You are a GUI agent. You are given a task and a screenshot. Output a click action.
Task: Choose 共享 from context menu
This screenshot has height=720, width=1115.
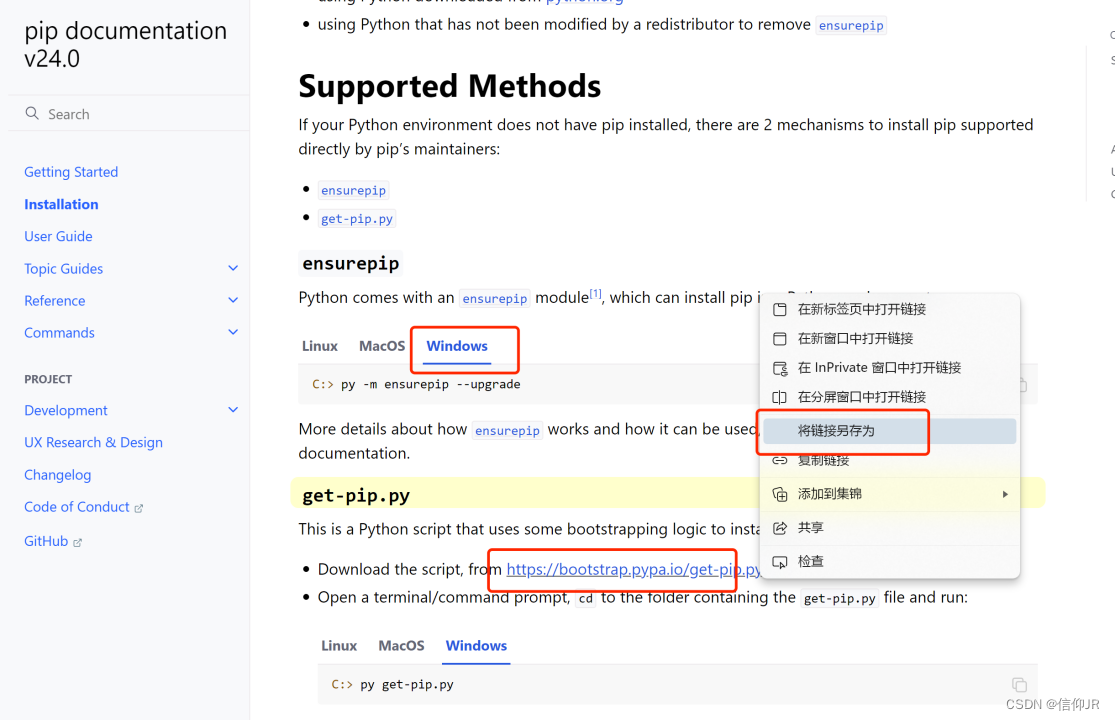coord(890,527)
